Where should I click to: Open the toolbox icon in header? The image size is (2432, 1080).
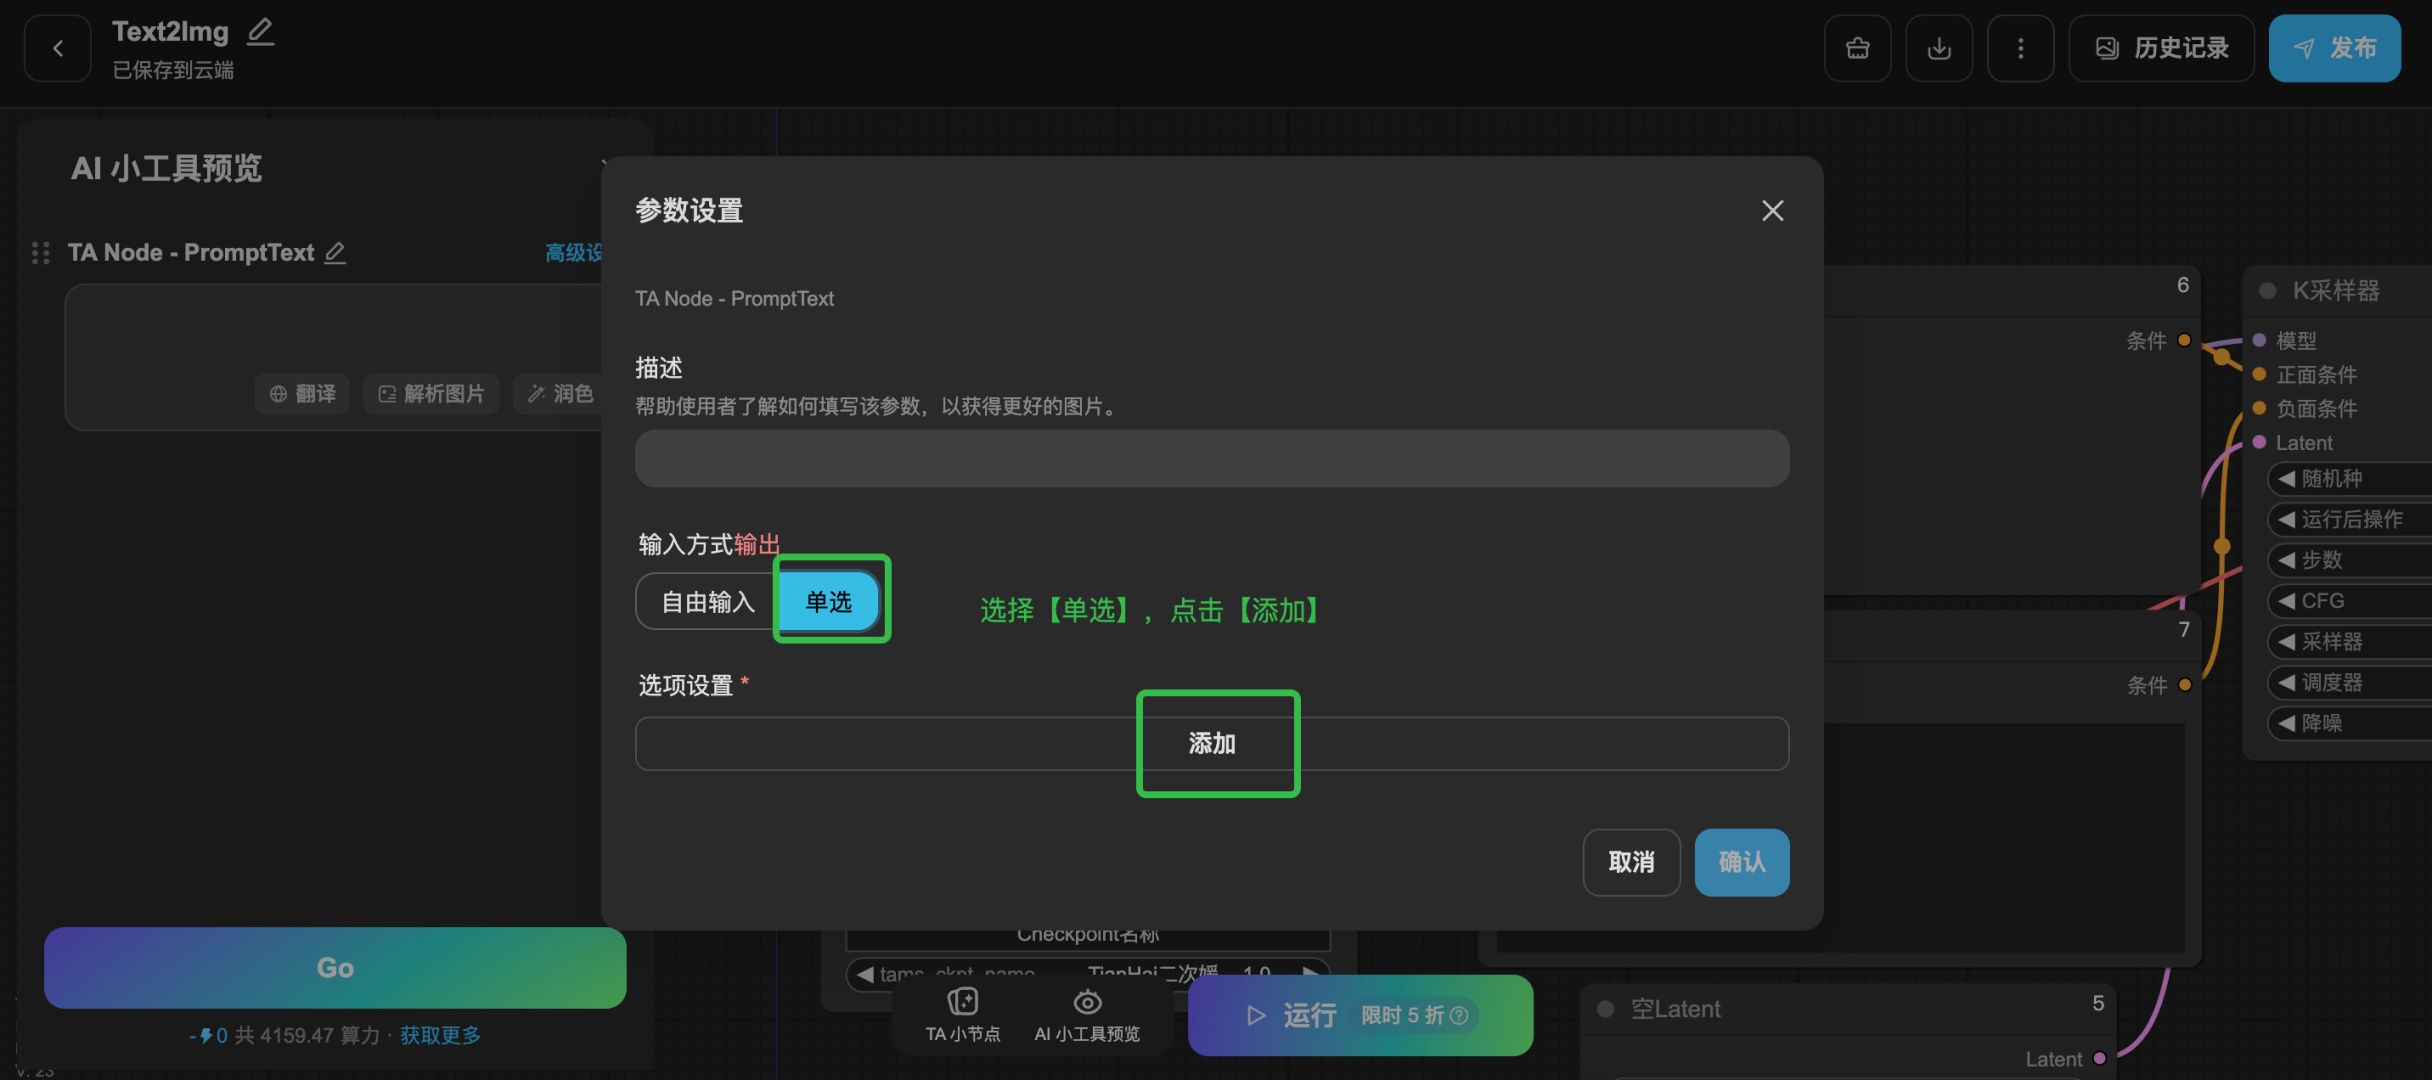click(x=1857, y=48)
